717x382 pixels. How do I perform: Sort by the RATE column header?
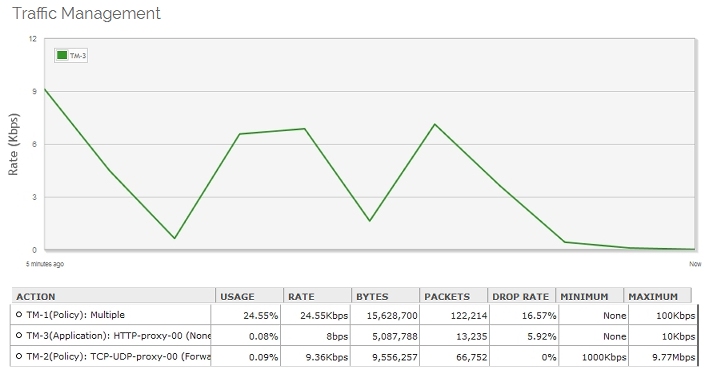[317, 296]
